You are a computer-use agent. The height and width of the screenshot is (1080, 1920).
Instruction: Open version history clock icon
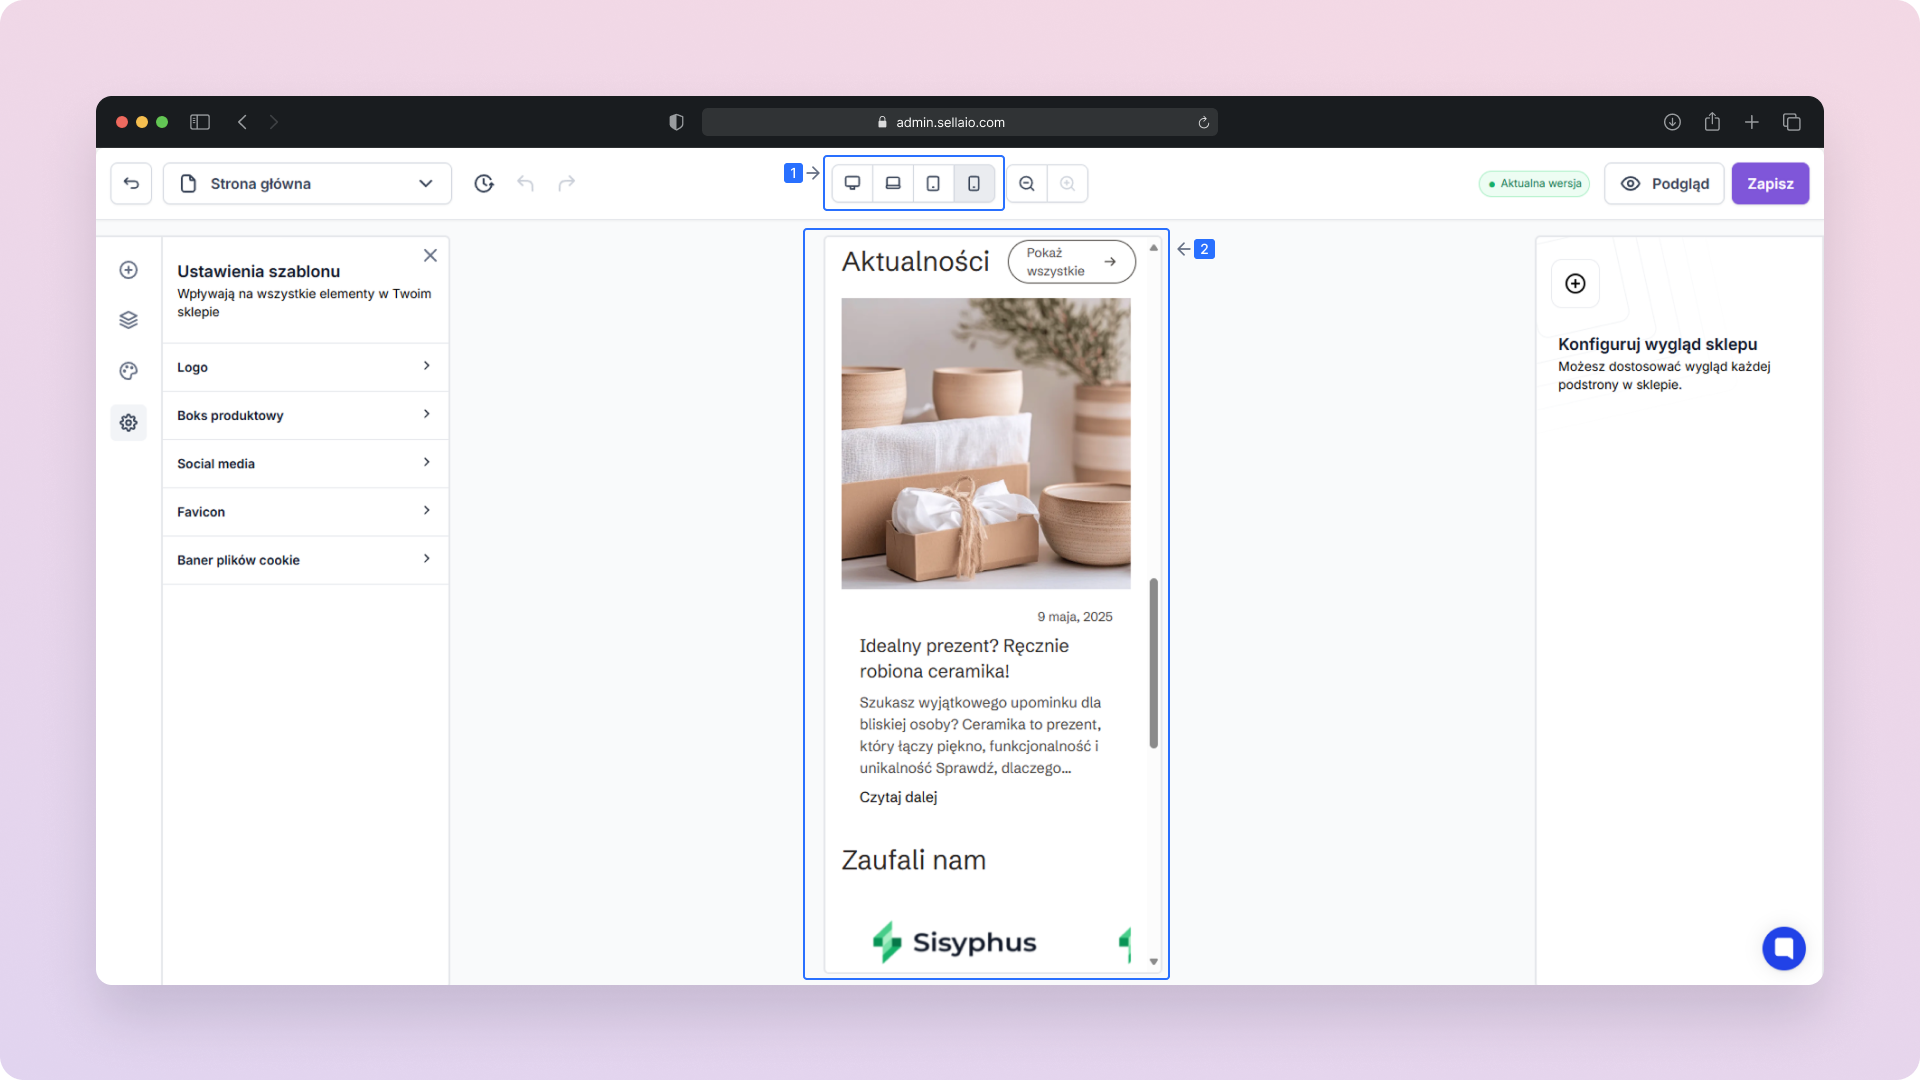pyautogui.click(x=484, y=183)
